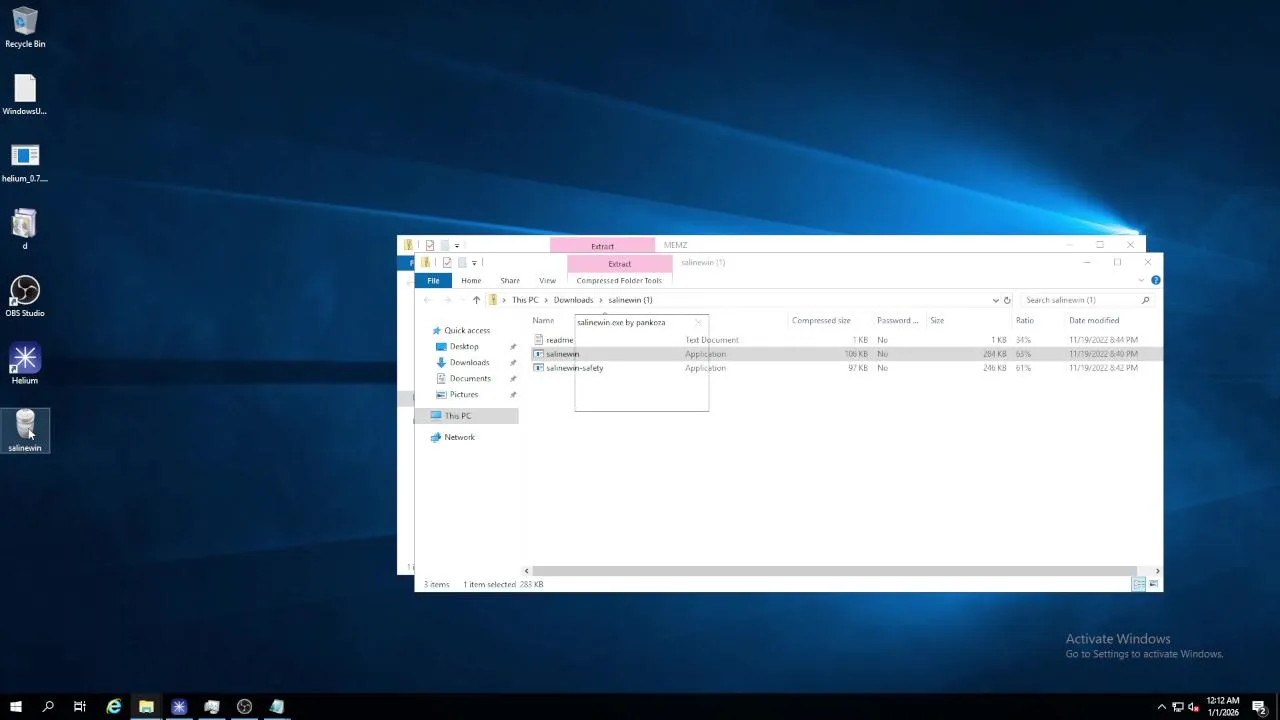Select Network in navigation pane
This screenshot has width=1280, height=720.
click(x=459, y=438)
